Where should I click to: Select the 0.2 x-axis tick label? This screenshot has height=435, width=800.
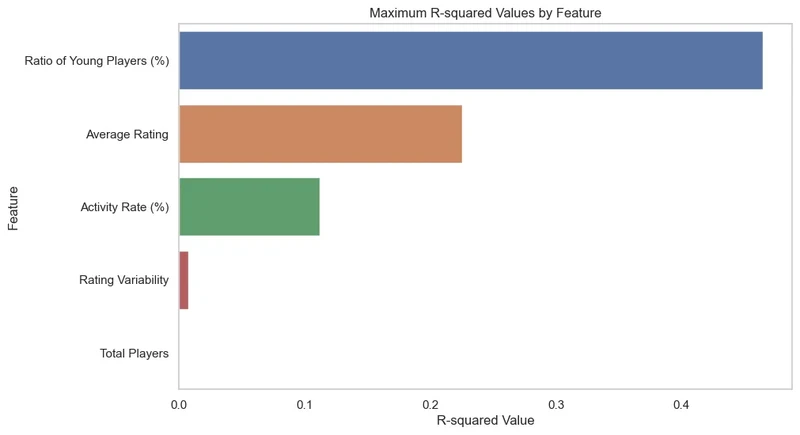pyautogui.click(x=430, y=404)
